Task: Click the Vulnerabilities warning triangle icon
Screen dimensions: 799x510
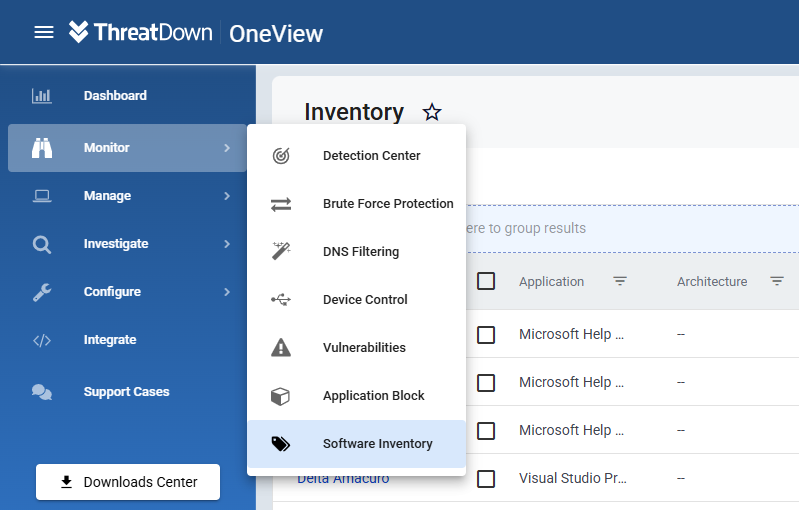Action: [281, 347]
